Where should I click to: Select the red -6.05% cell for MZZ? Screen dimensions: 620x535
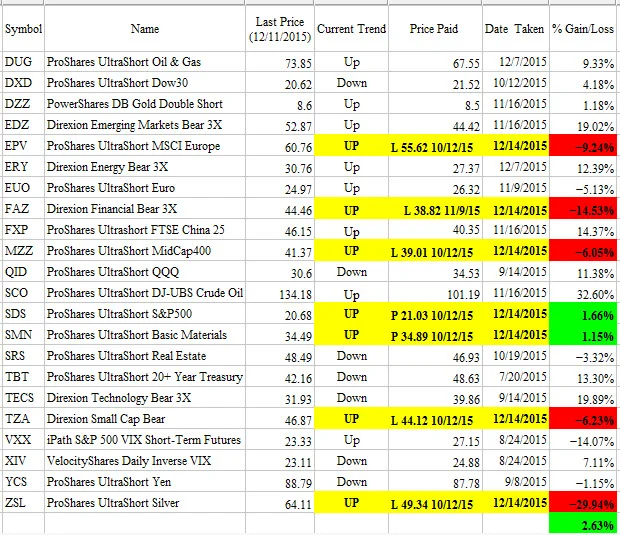tap(583, 251)
